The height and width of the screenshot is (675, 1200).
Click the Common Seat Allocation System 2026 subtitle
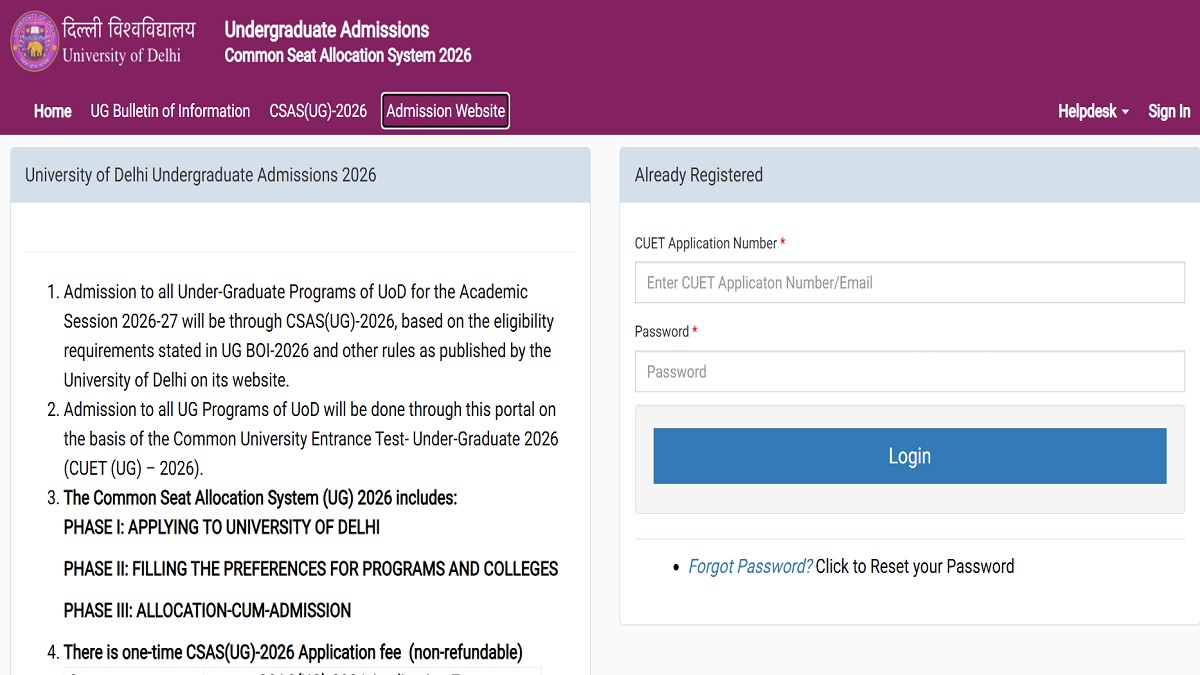point(348,56)
